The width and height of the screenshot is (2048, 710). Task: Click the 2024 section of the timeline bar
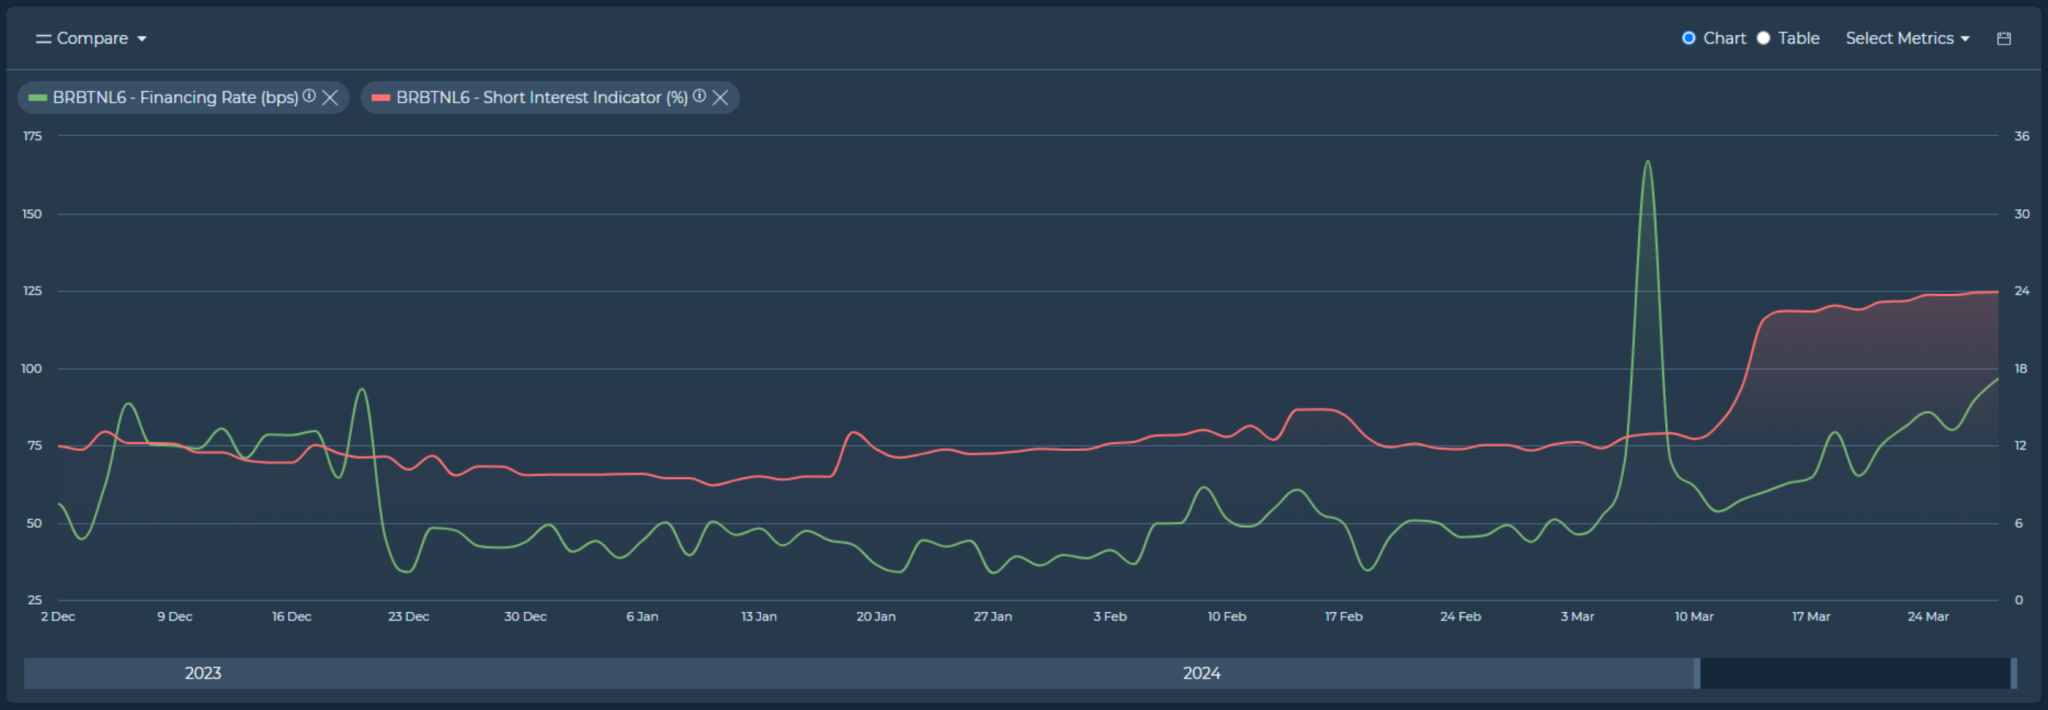coord(1201,673)
